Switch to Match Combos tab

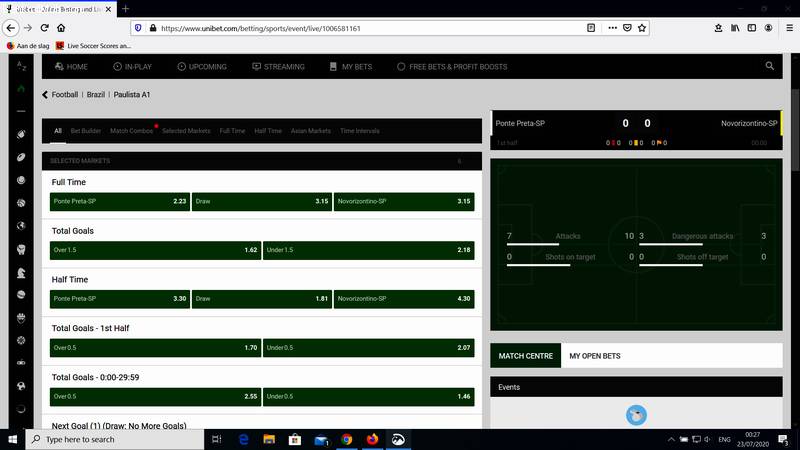[x=132, y=131]
